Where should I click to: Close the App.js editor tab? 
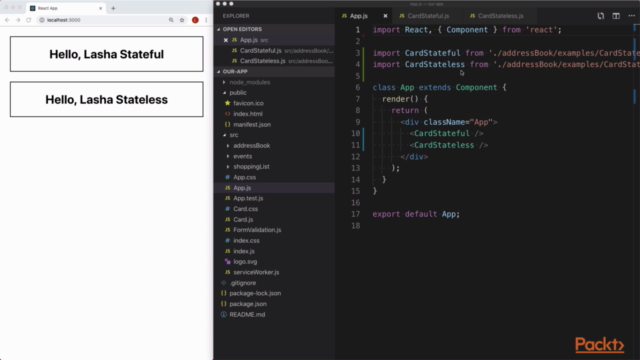(385, 16)
